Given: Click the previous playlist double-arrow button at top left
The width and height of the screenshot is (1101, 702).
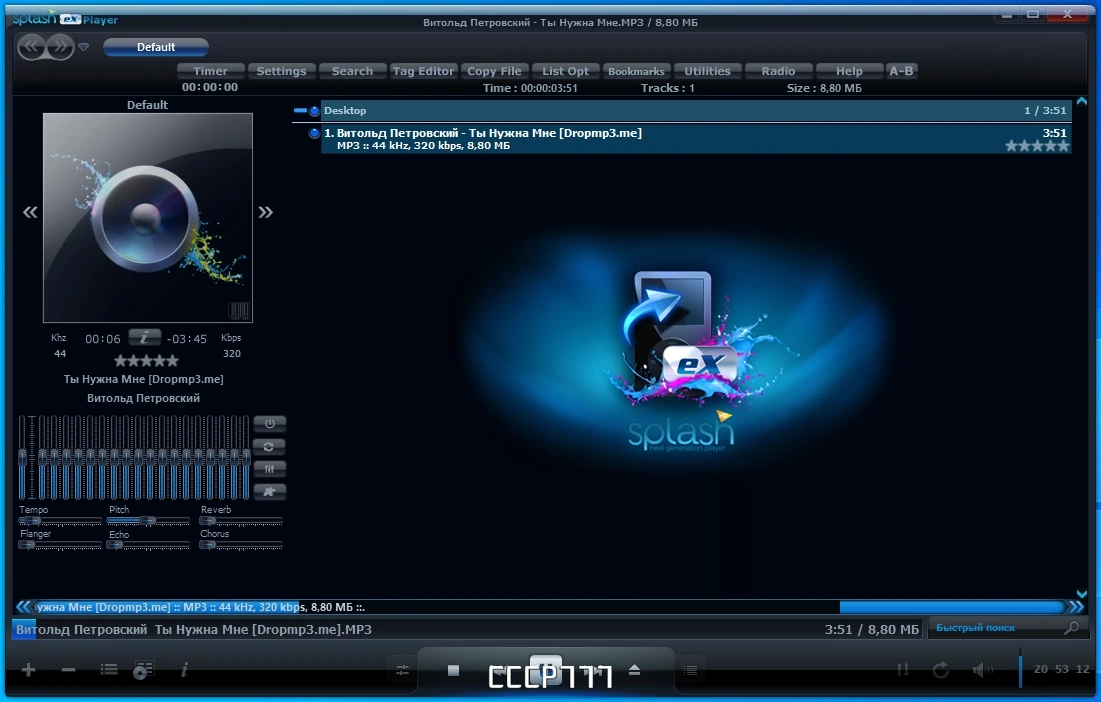Looking at the screenshot, I should [32, 47].
